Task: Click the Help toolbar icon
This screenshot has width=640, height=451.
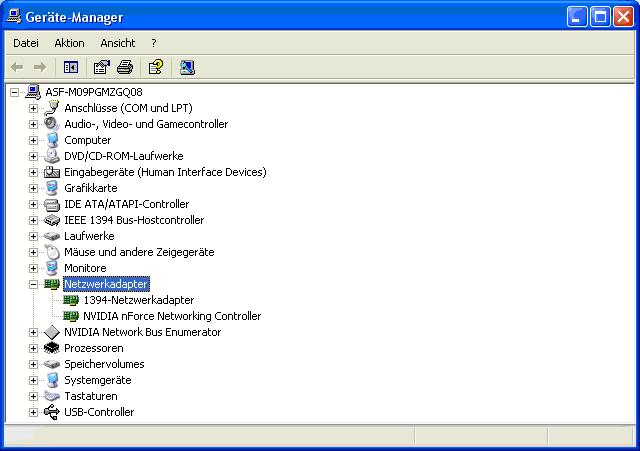Action: coord(156,67)
